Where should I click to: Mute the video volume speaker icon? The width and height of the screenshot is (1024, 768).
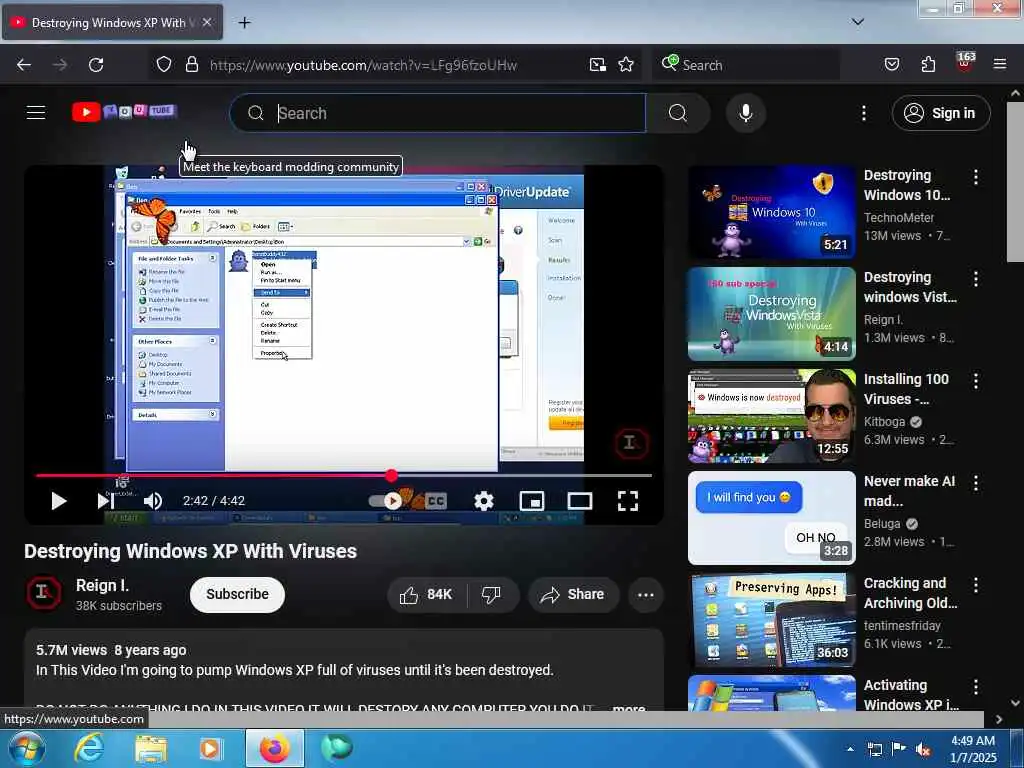coord(152,501)
